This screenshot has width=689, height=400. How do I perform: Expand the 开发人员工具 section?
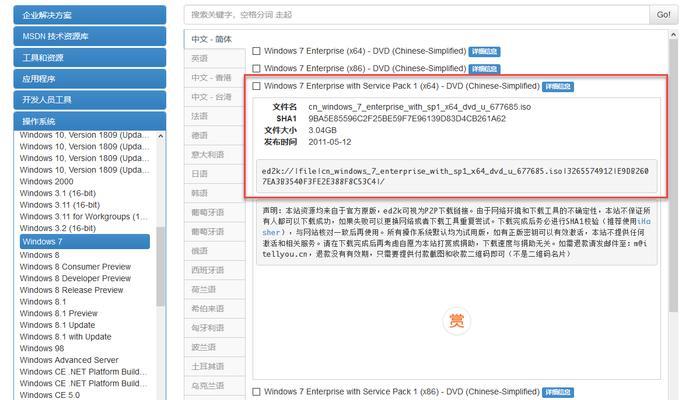coord(90,100)
